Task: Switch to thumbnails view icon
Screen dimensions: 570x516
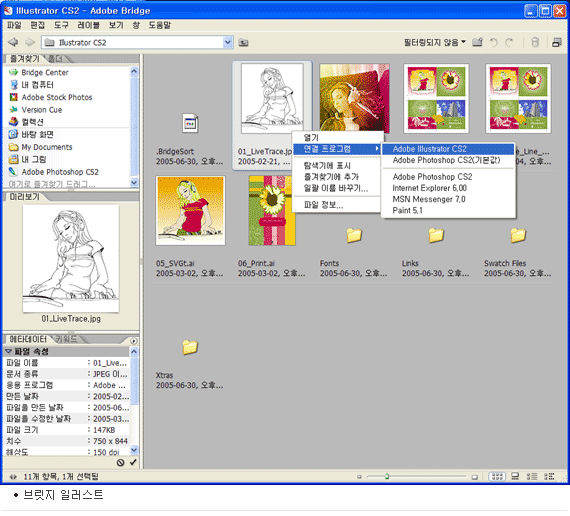Action: (x=497, y=476)
